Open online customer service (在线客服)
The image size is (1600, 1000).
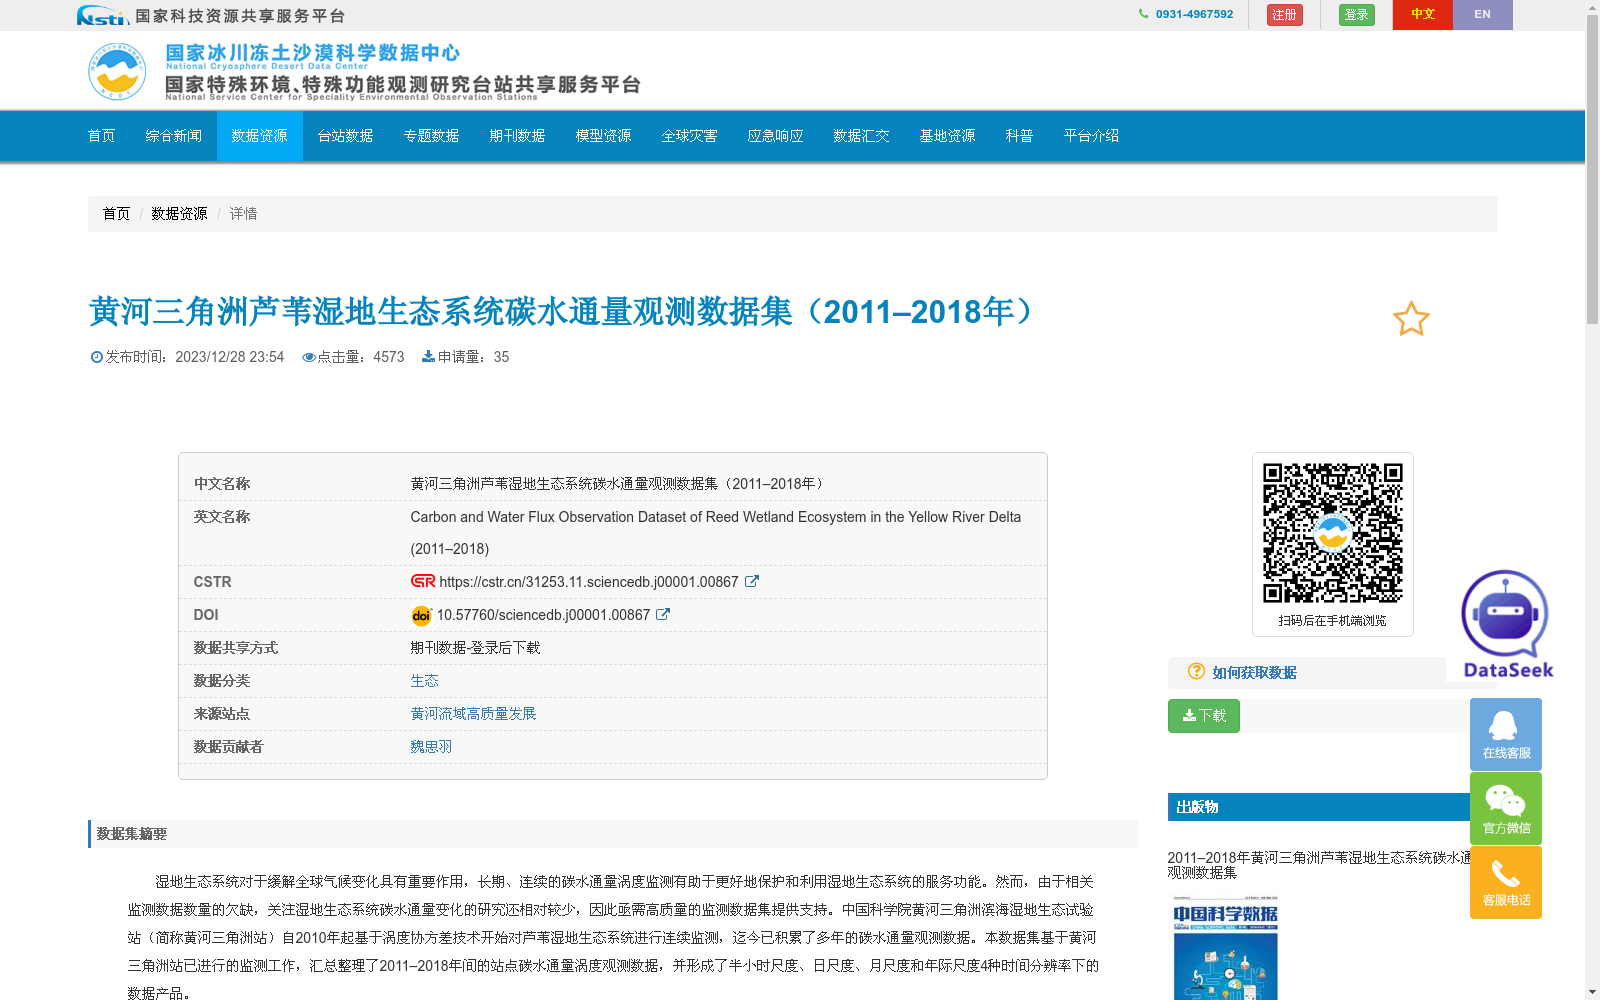1506,734
